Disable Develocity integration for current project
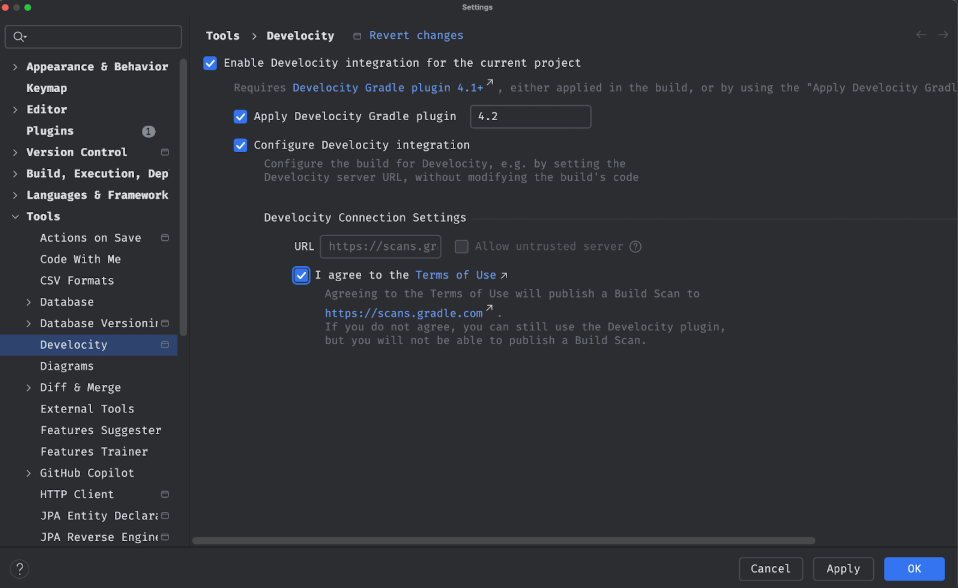The width and height of the screenshot is (958, 588). 210,63
